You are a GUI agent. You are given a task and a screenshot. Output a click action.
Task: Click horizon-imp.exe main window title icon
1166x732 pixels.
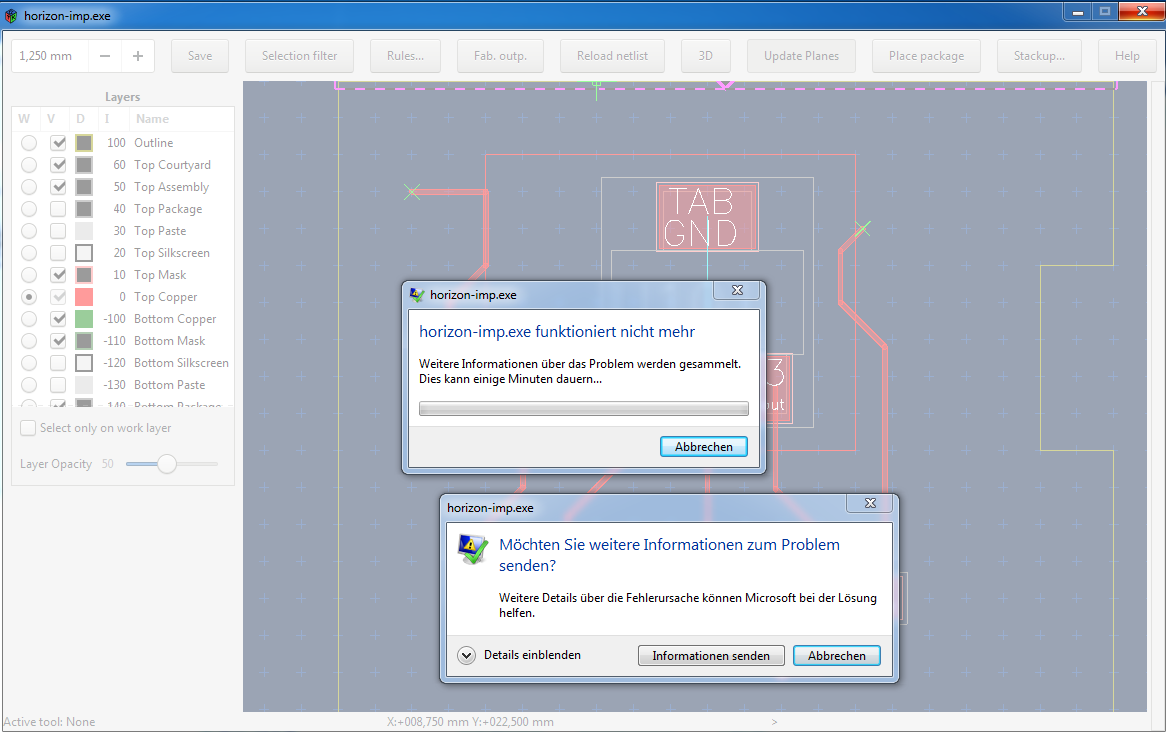pyautogui.click(x=11, y=16)
